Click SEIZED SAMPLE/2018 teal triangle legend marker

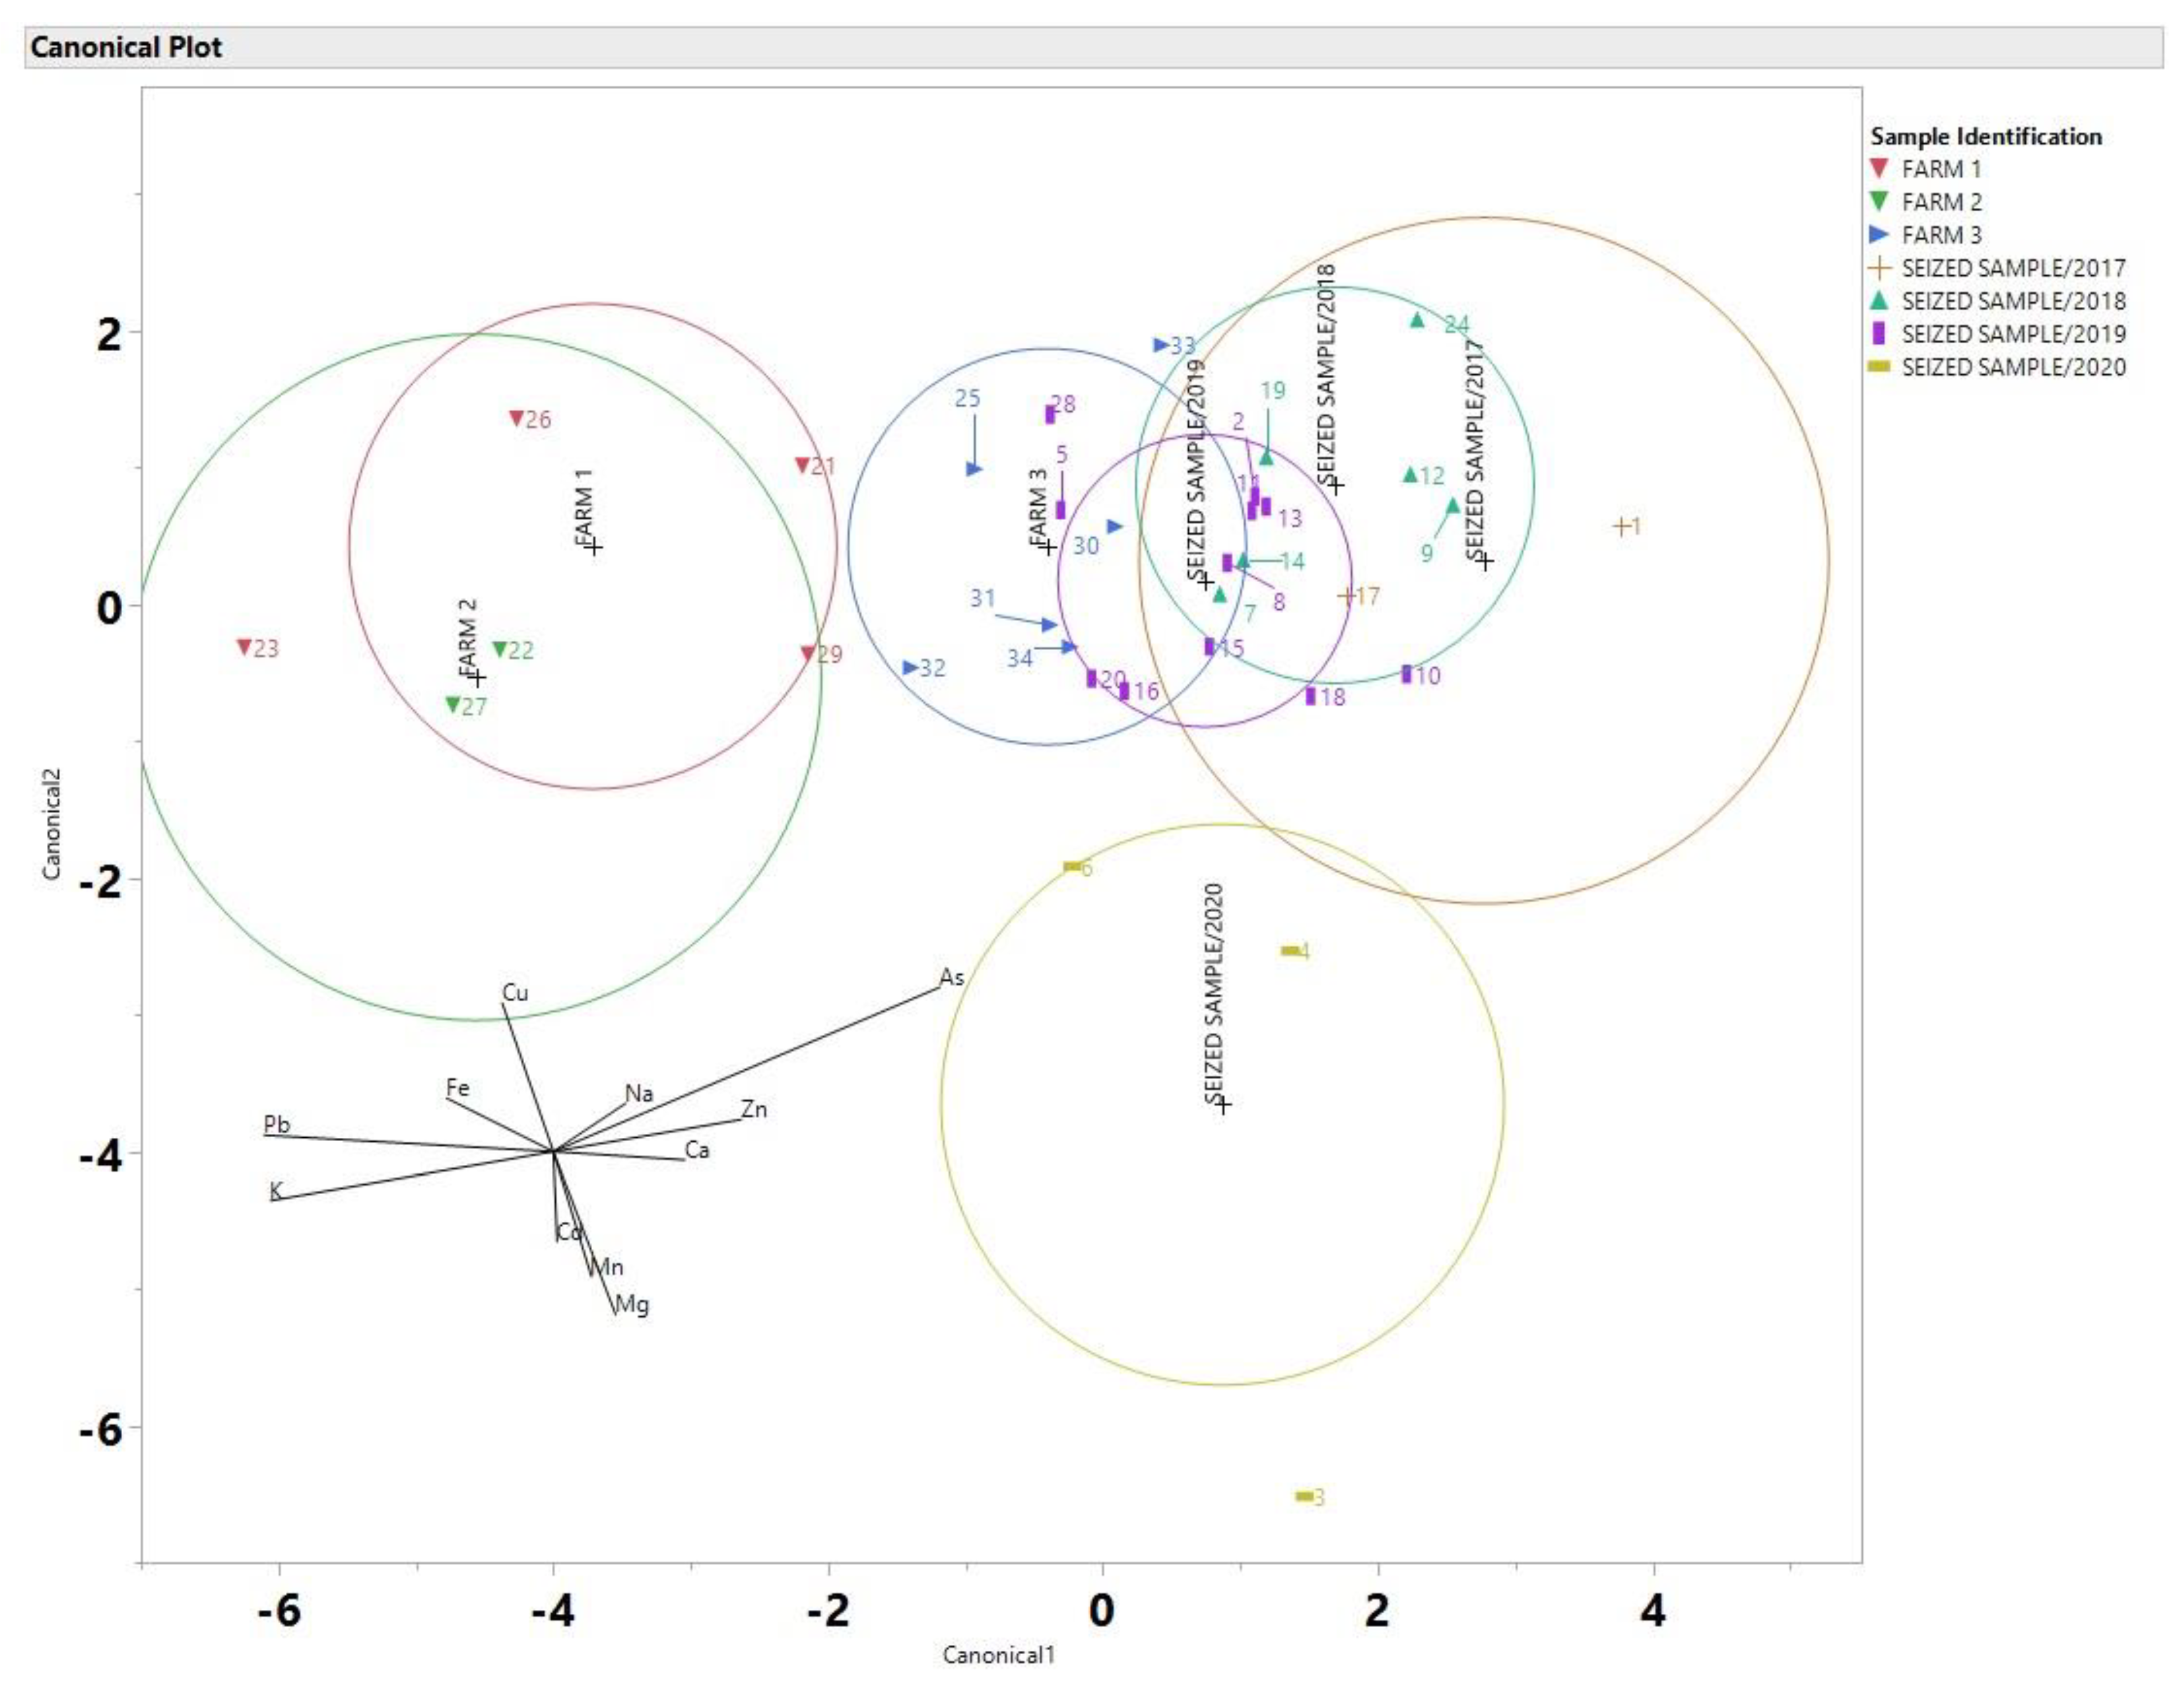coord(1879,300)
